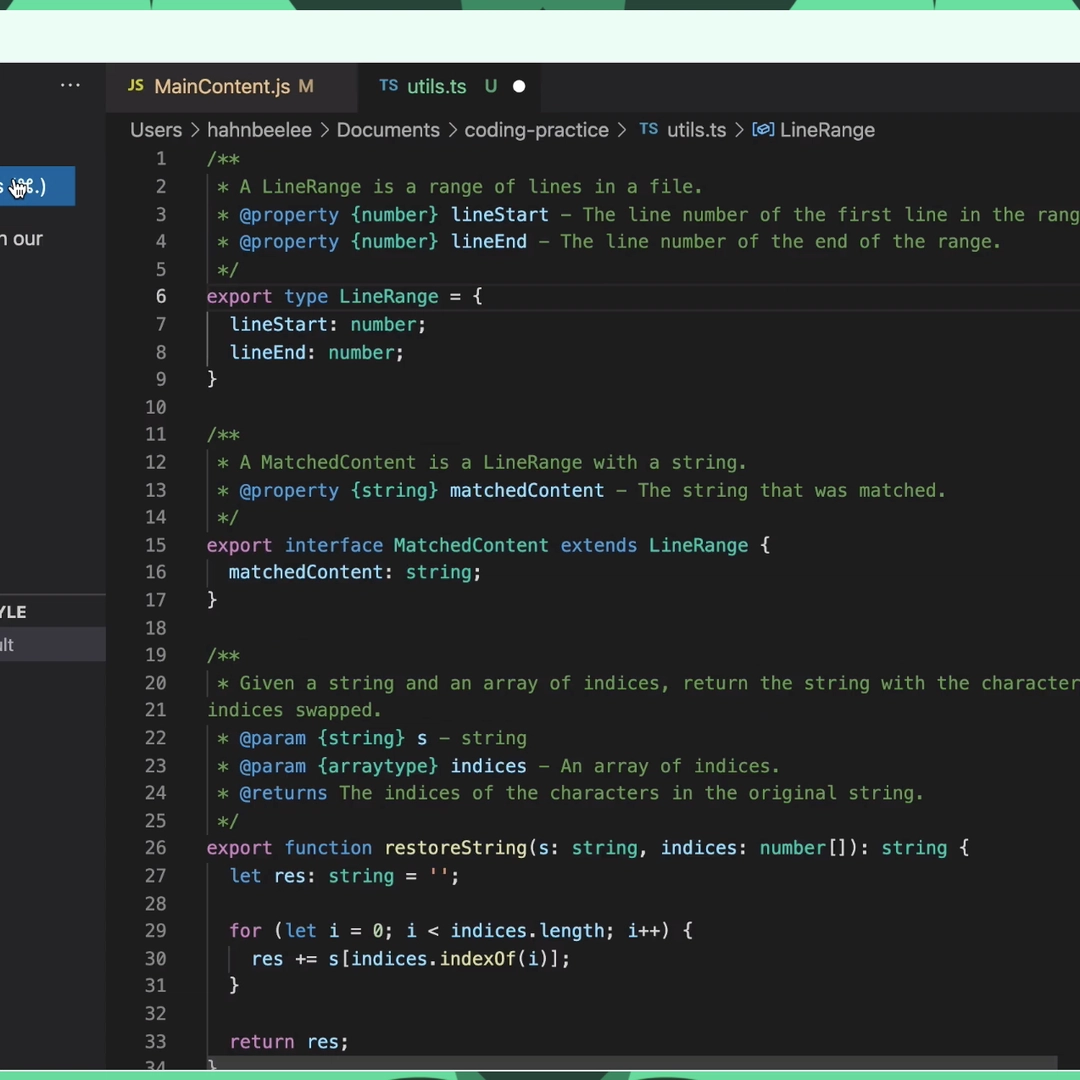Click the TS icon in the breadcrumb path

click(649, 129)
